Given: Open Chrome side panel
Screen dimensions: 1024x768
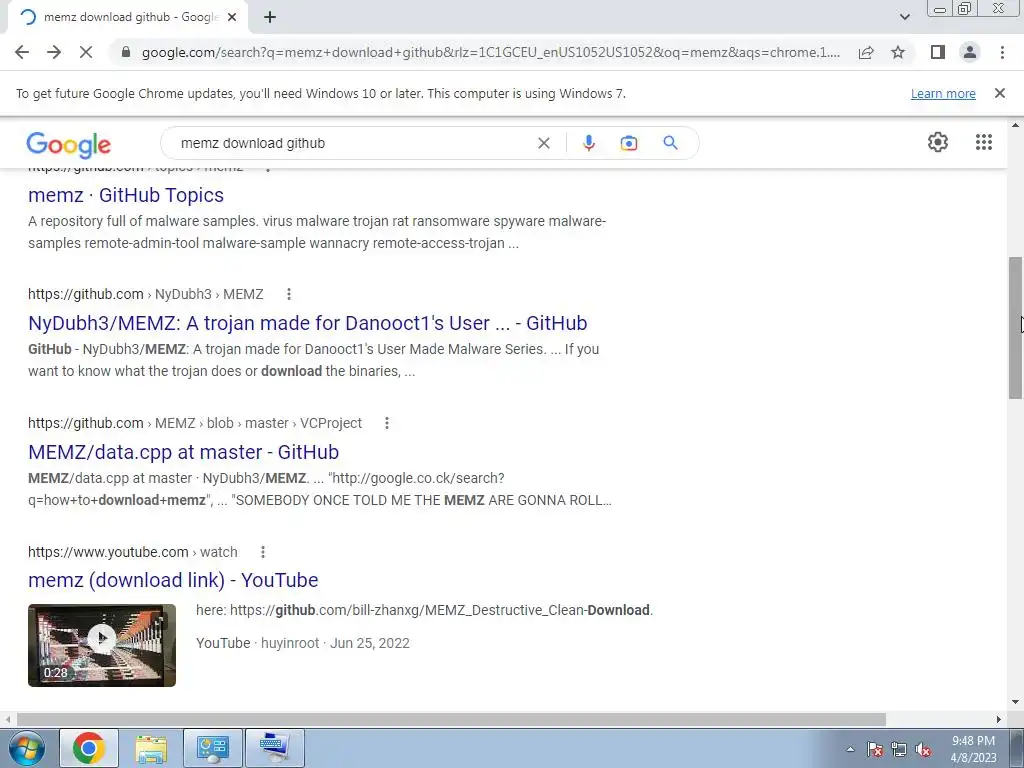Looking at the screenshot, I should [938, 52].
